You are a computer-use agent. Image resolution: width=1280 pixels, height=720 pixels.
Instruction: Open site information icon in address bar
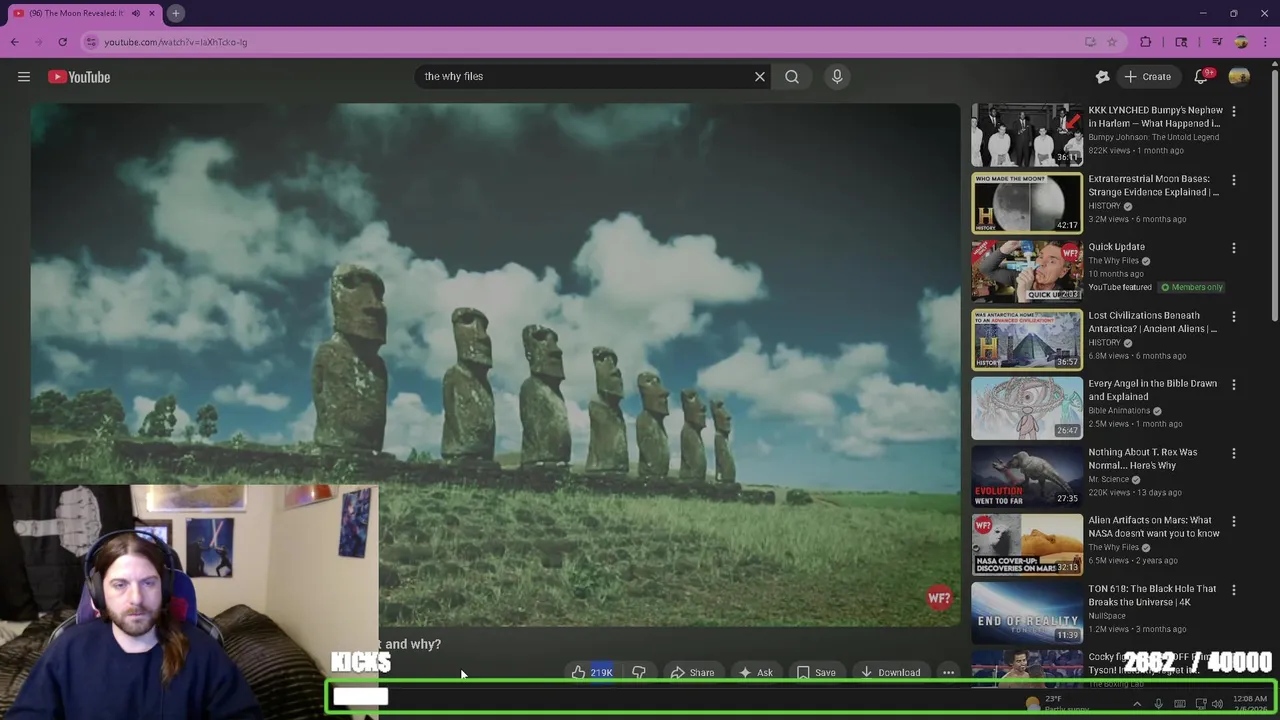tap(91, 42)
